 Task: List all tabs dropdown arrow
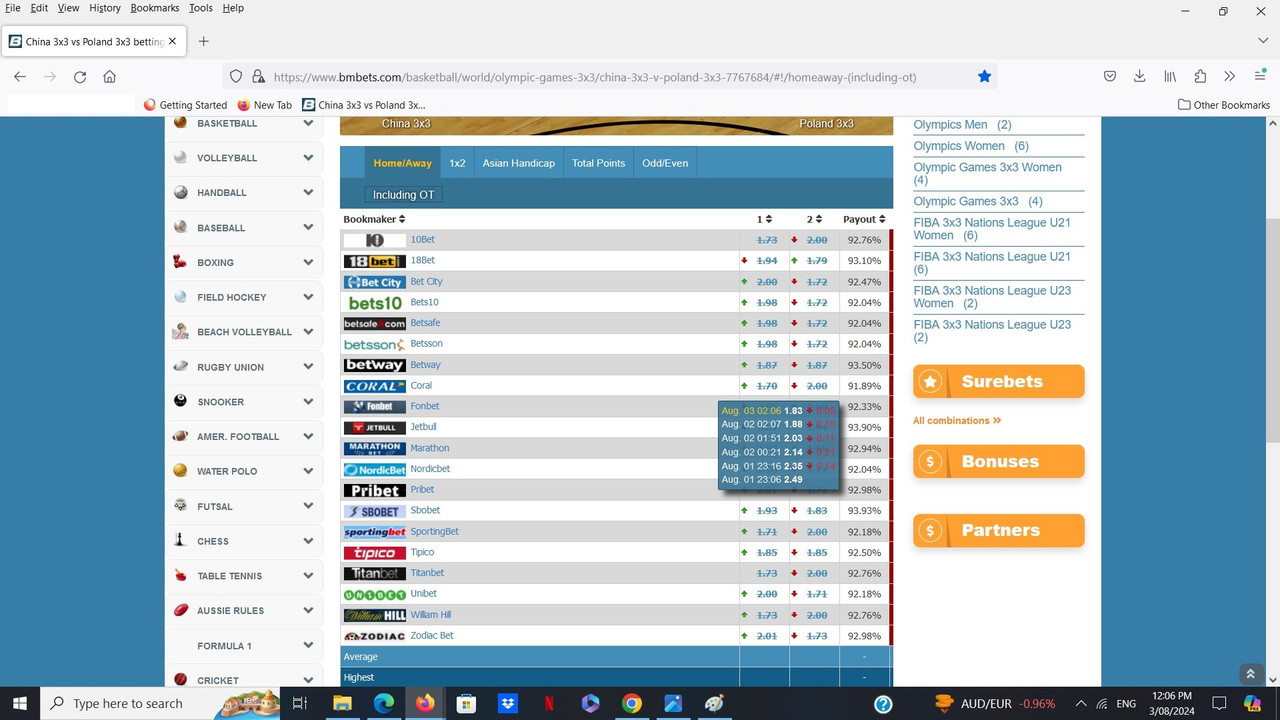pyautogui.click(x=1262, y=41)
